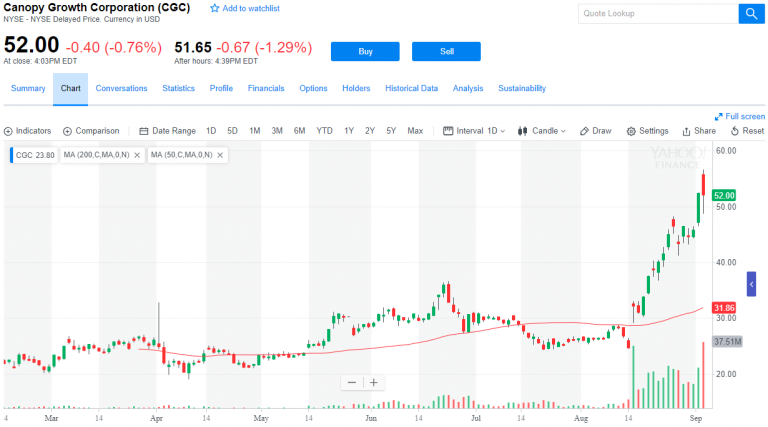
Task: Remove the MA 50 indicator
Action: point(220,155)
